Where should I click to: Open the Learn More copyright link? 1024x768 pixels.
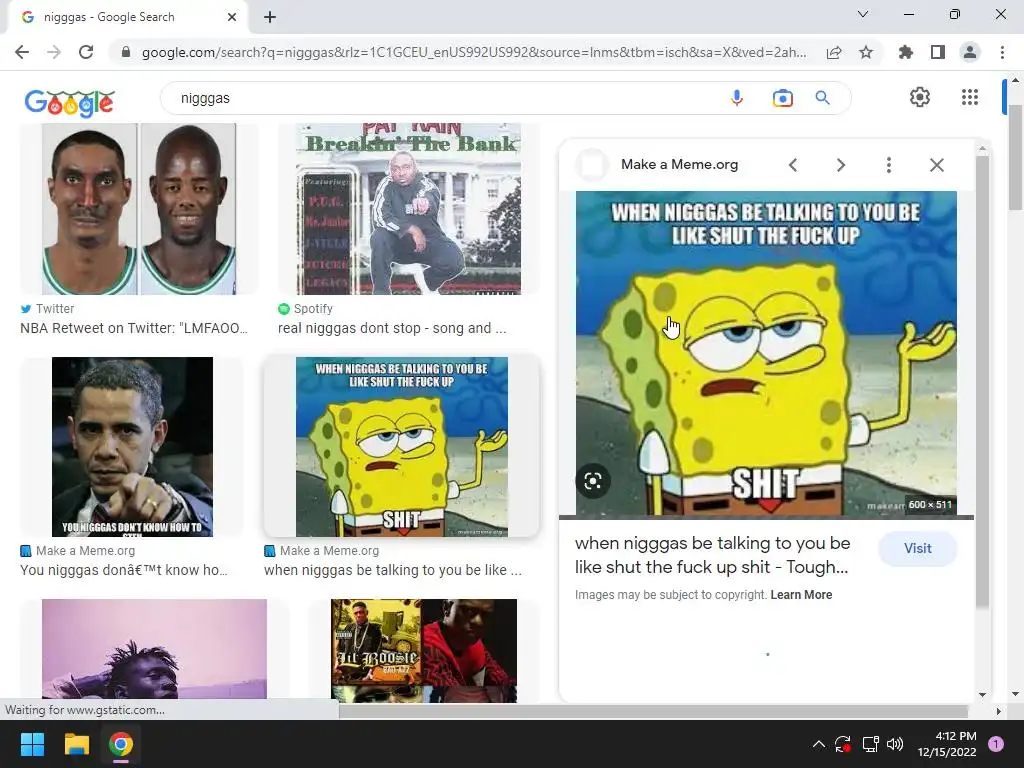click(x=801, y=595)
